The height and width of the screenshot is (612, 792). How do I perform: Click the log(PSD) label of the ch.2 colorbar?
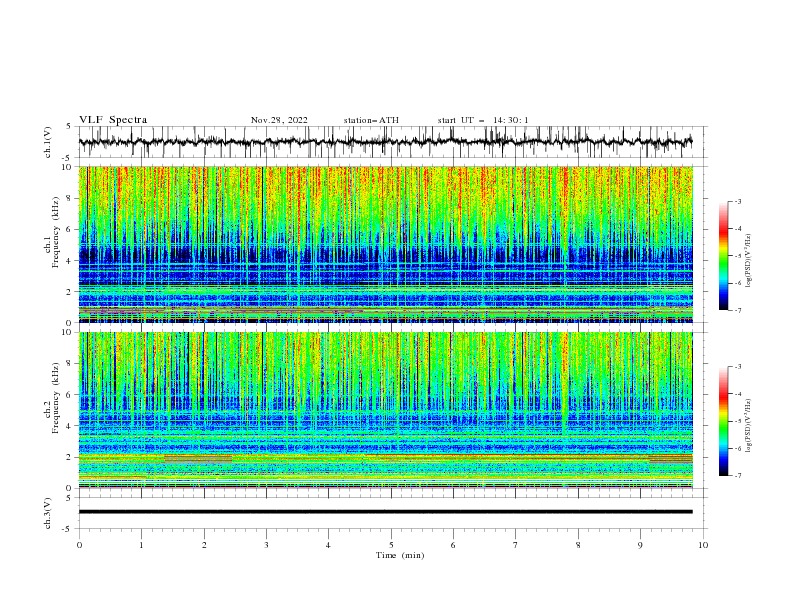click(x=748, y=426)
